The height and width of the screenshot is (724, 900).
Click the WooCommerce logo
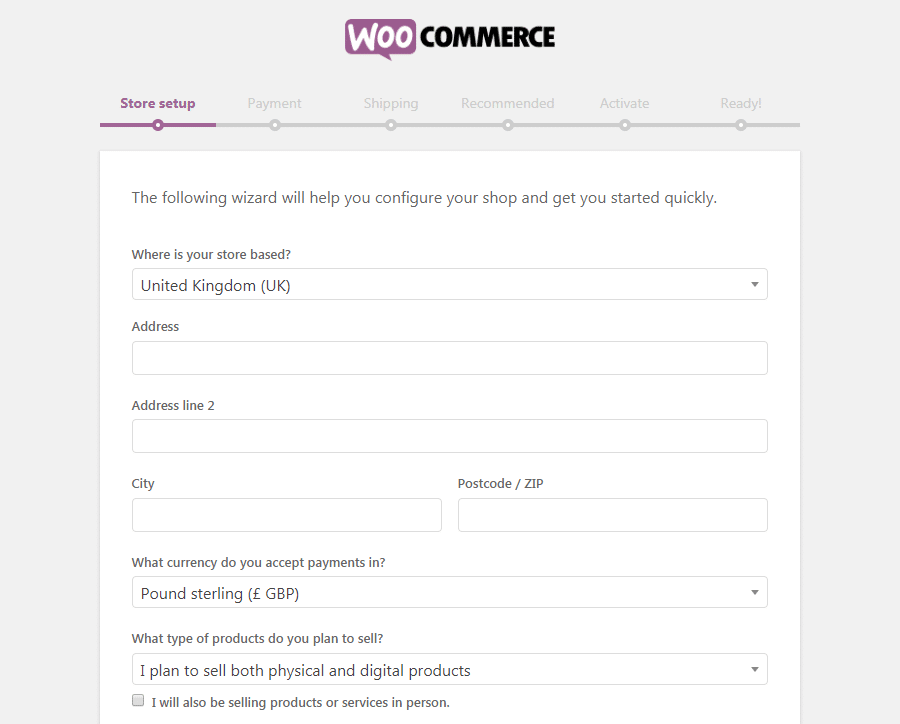[449, 38]
